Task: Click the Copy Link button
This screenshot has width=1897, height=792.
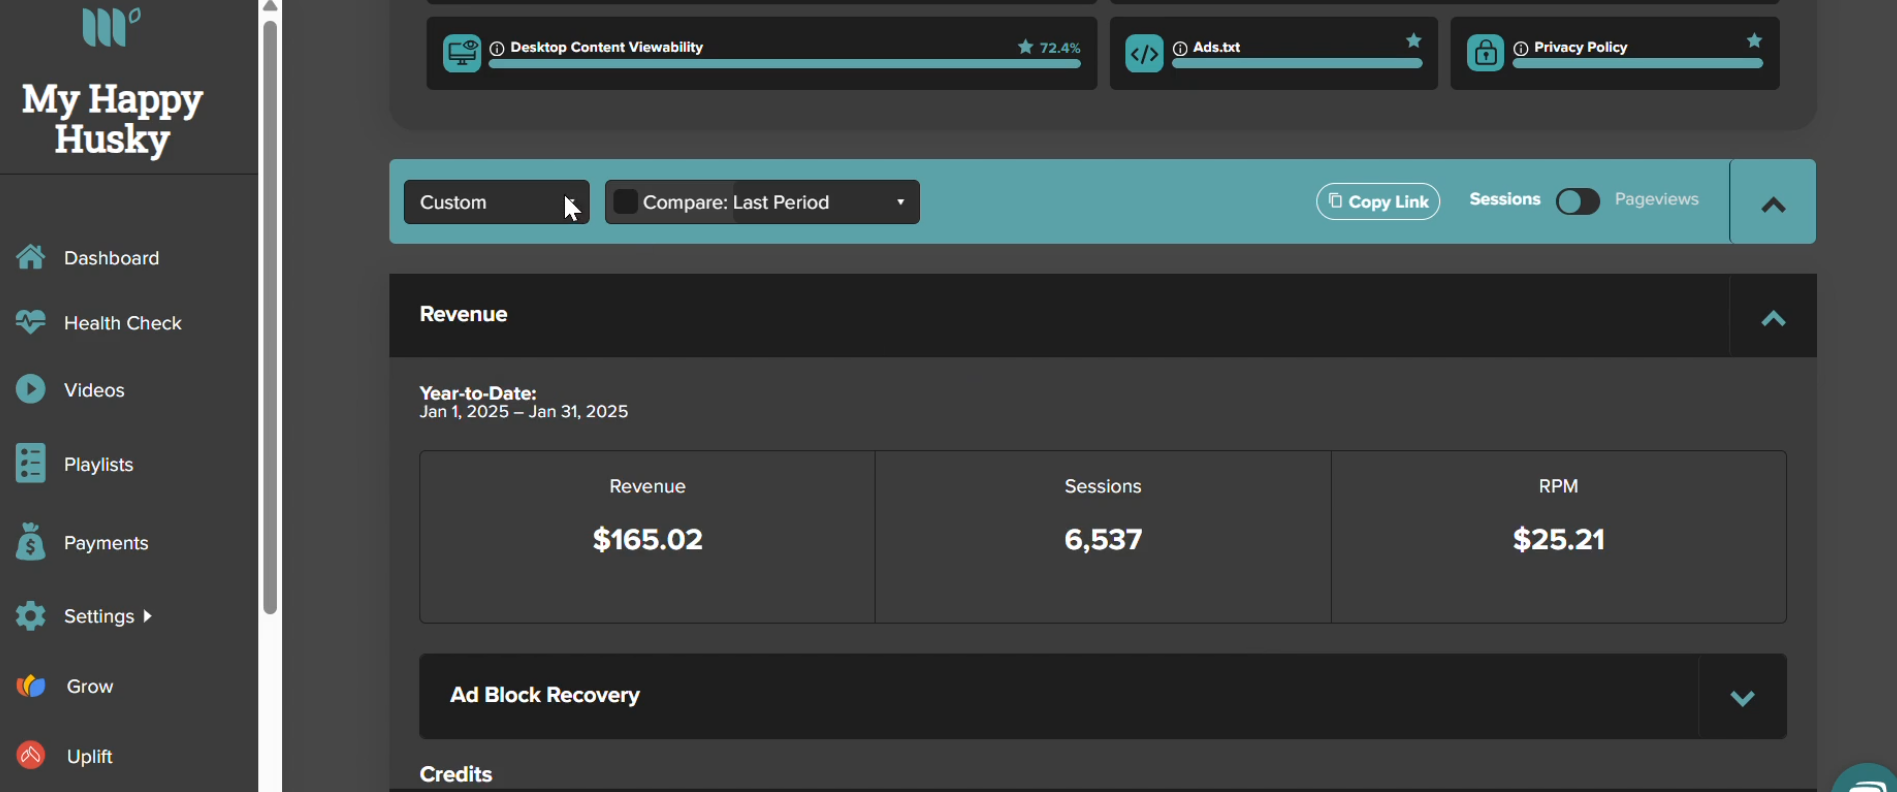Action: point(1378,201)
